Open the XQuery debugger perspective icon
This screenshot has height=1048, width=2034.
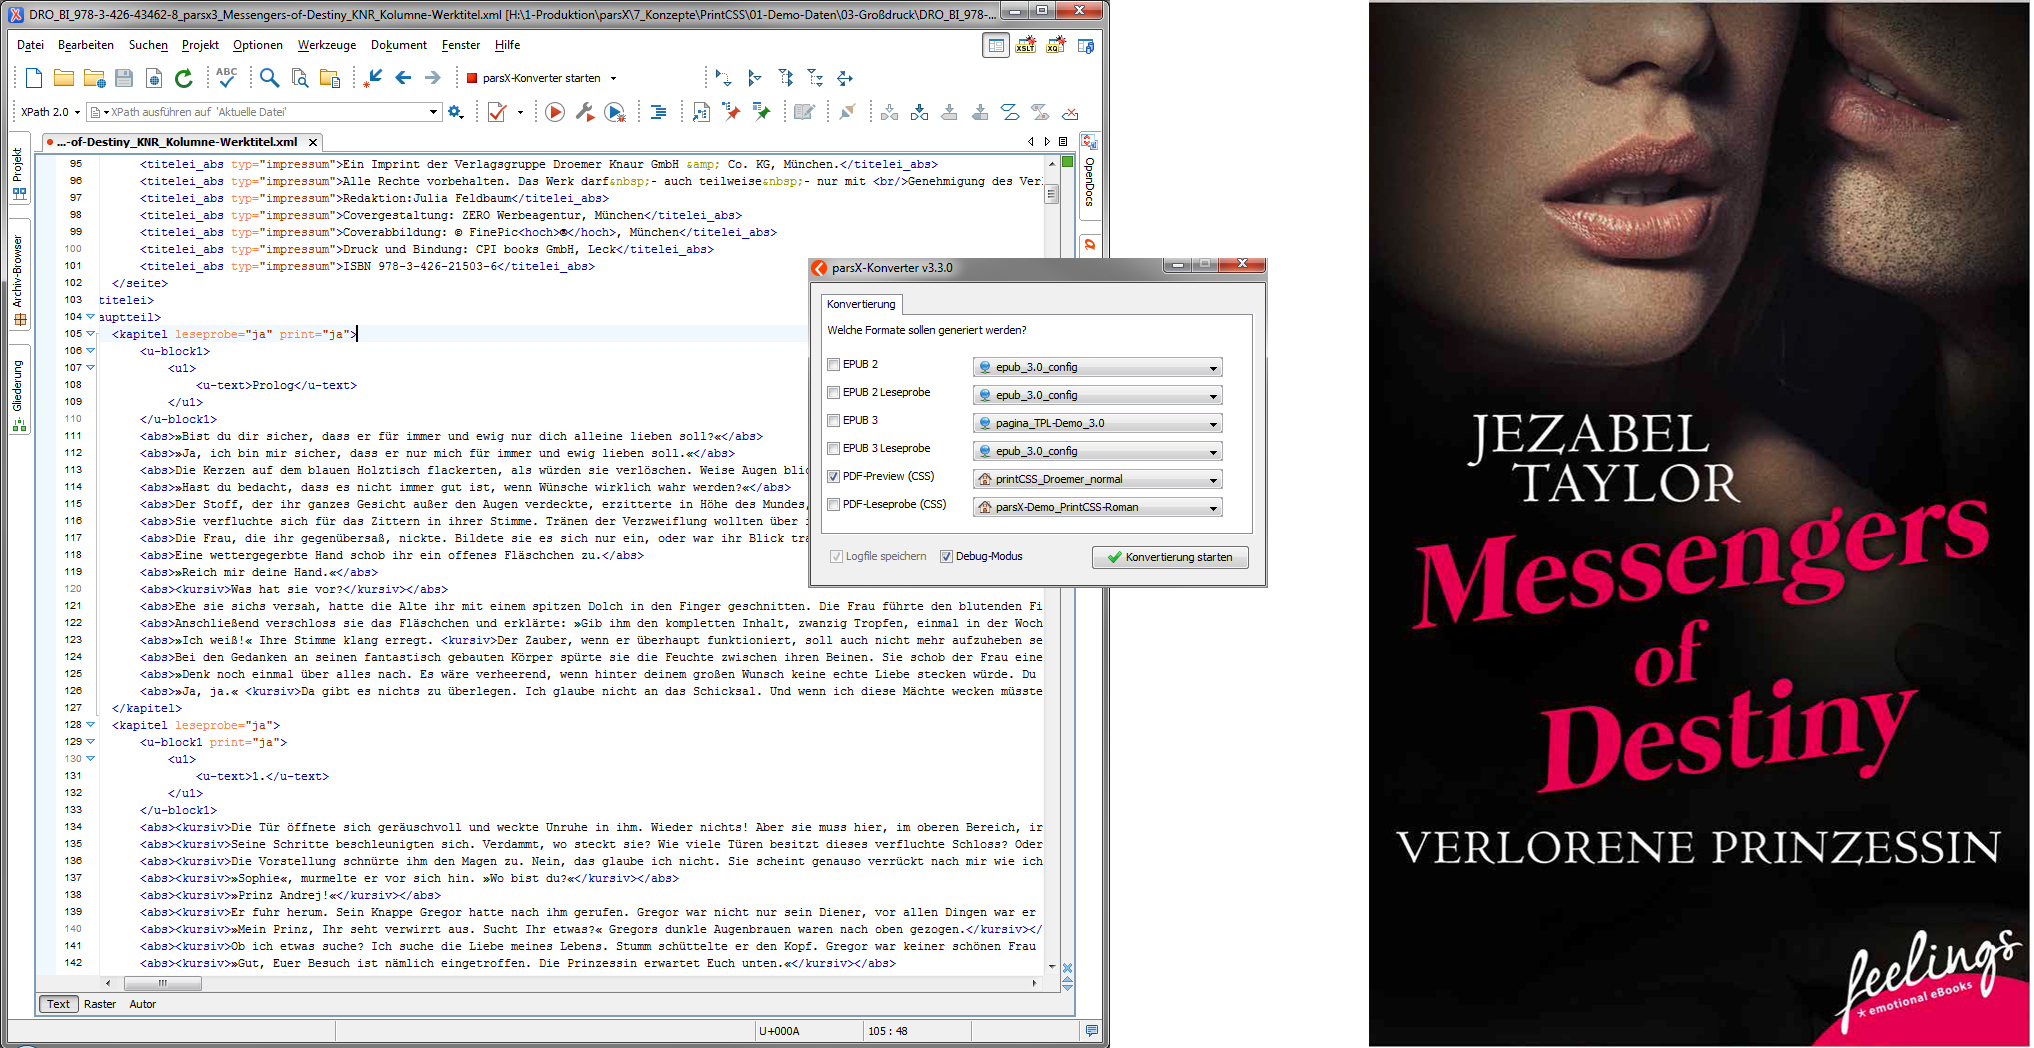click(1056, 45)
